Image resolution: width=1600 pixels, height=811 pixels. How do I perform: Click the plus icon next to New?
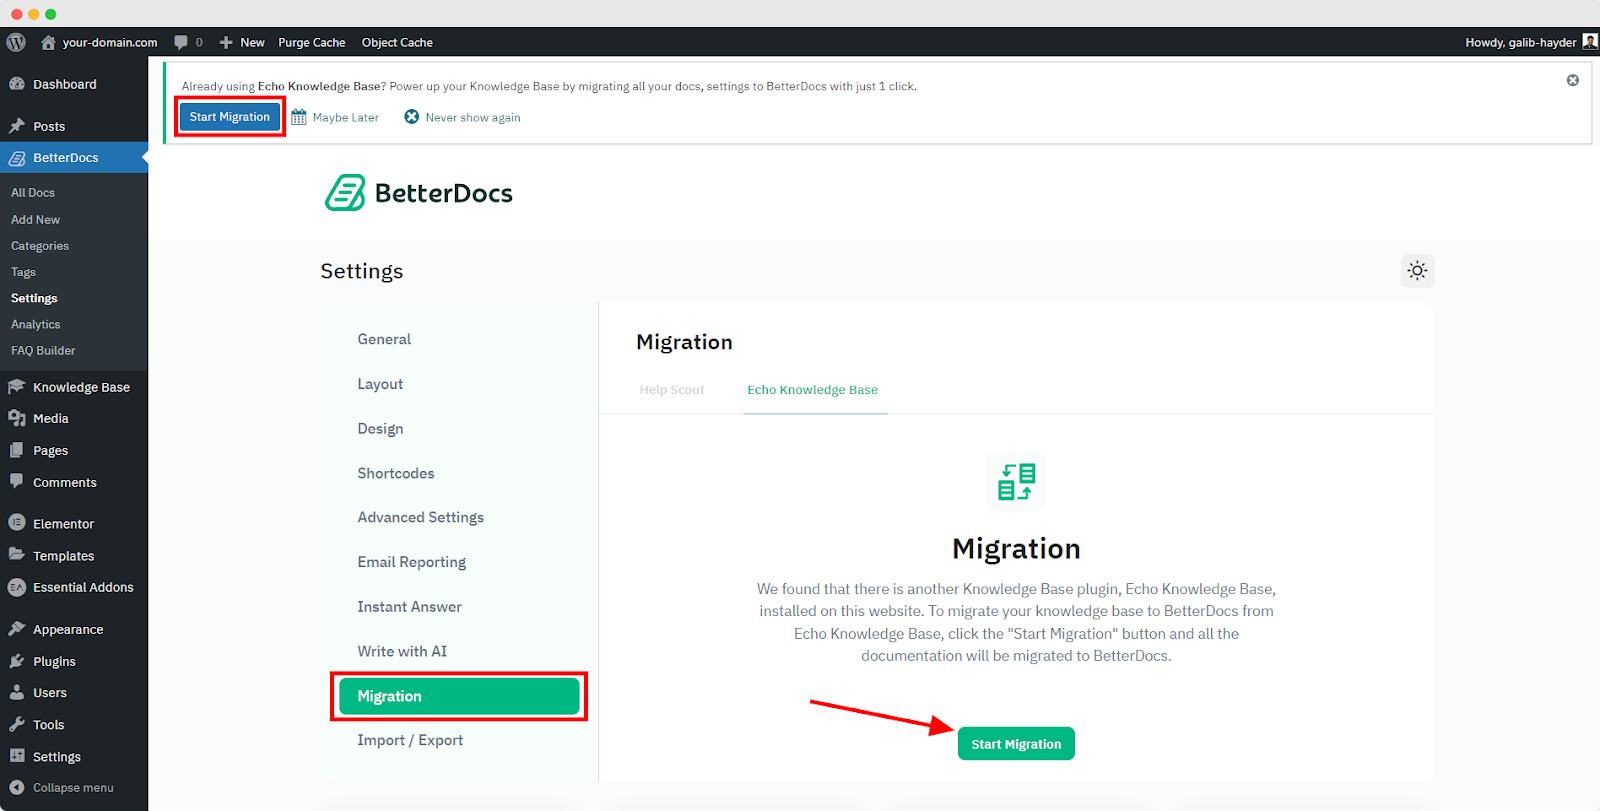click(x=226, y=42)
